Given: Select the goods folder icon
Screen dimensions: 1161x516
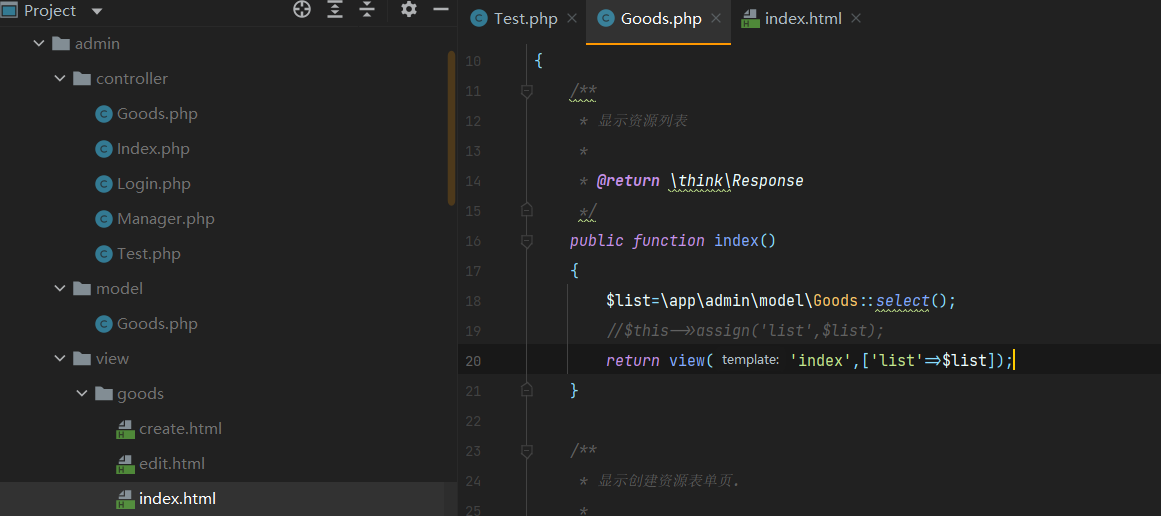Looking at the screenshot, I should click(104, 394).
